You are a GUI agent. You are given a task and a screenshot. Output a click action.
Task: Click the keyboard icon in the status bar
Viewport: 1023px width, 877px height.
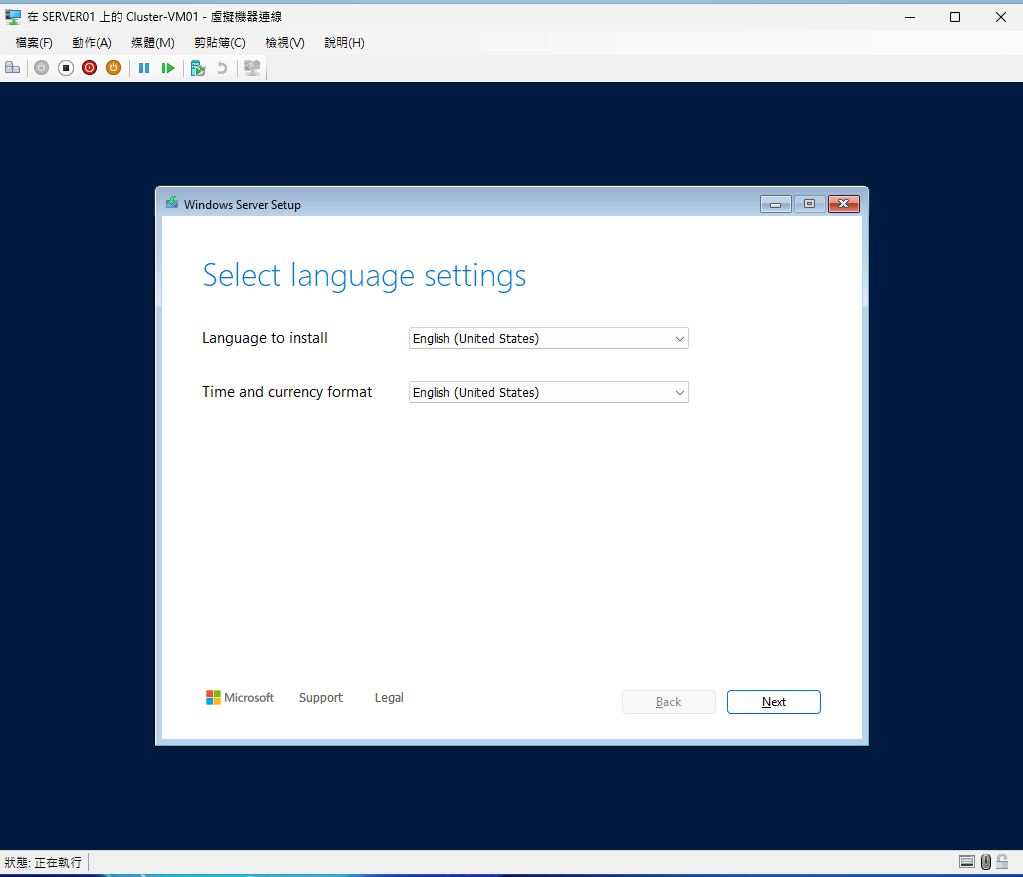(x=967, y=862)
